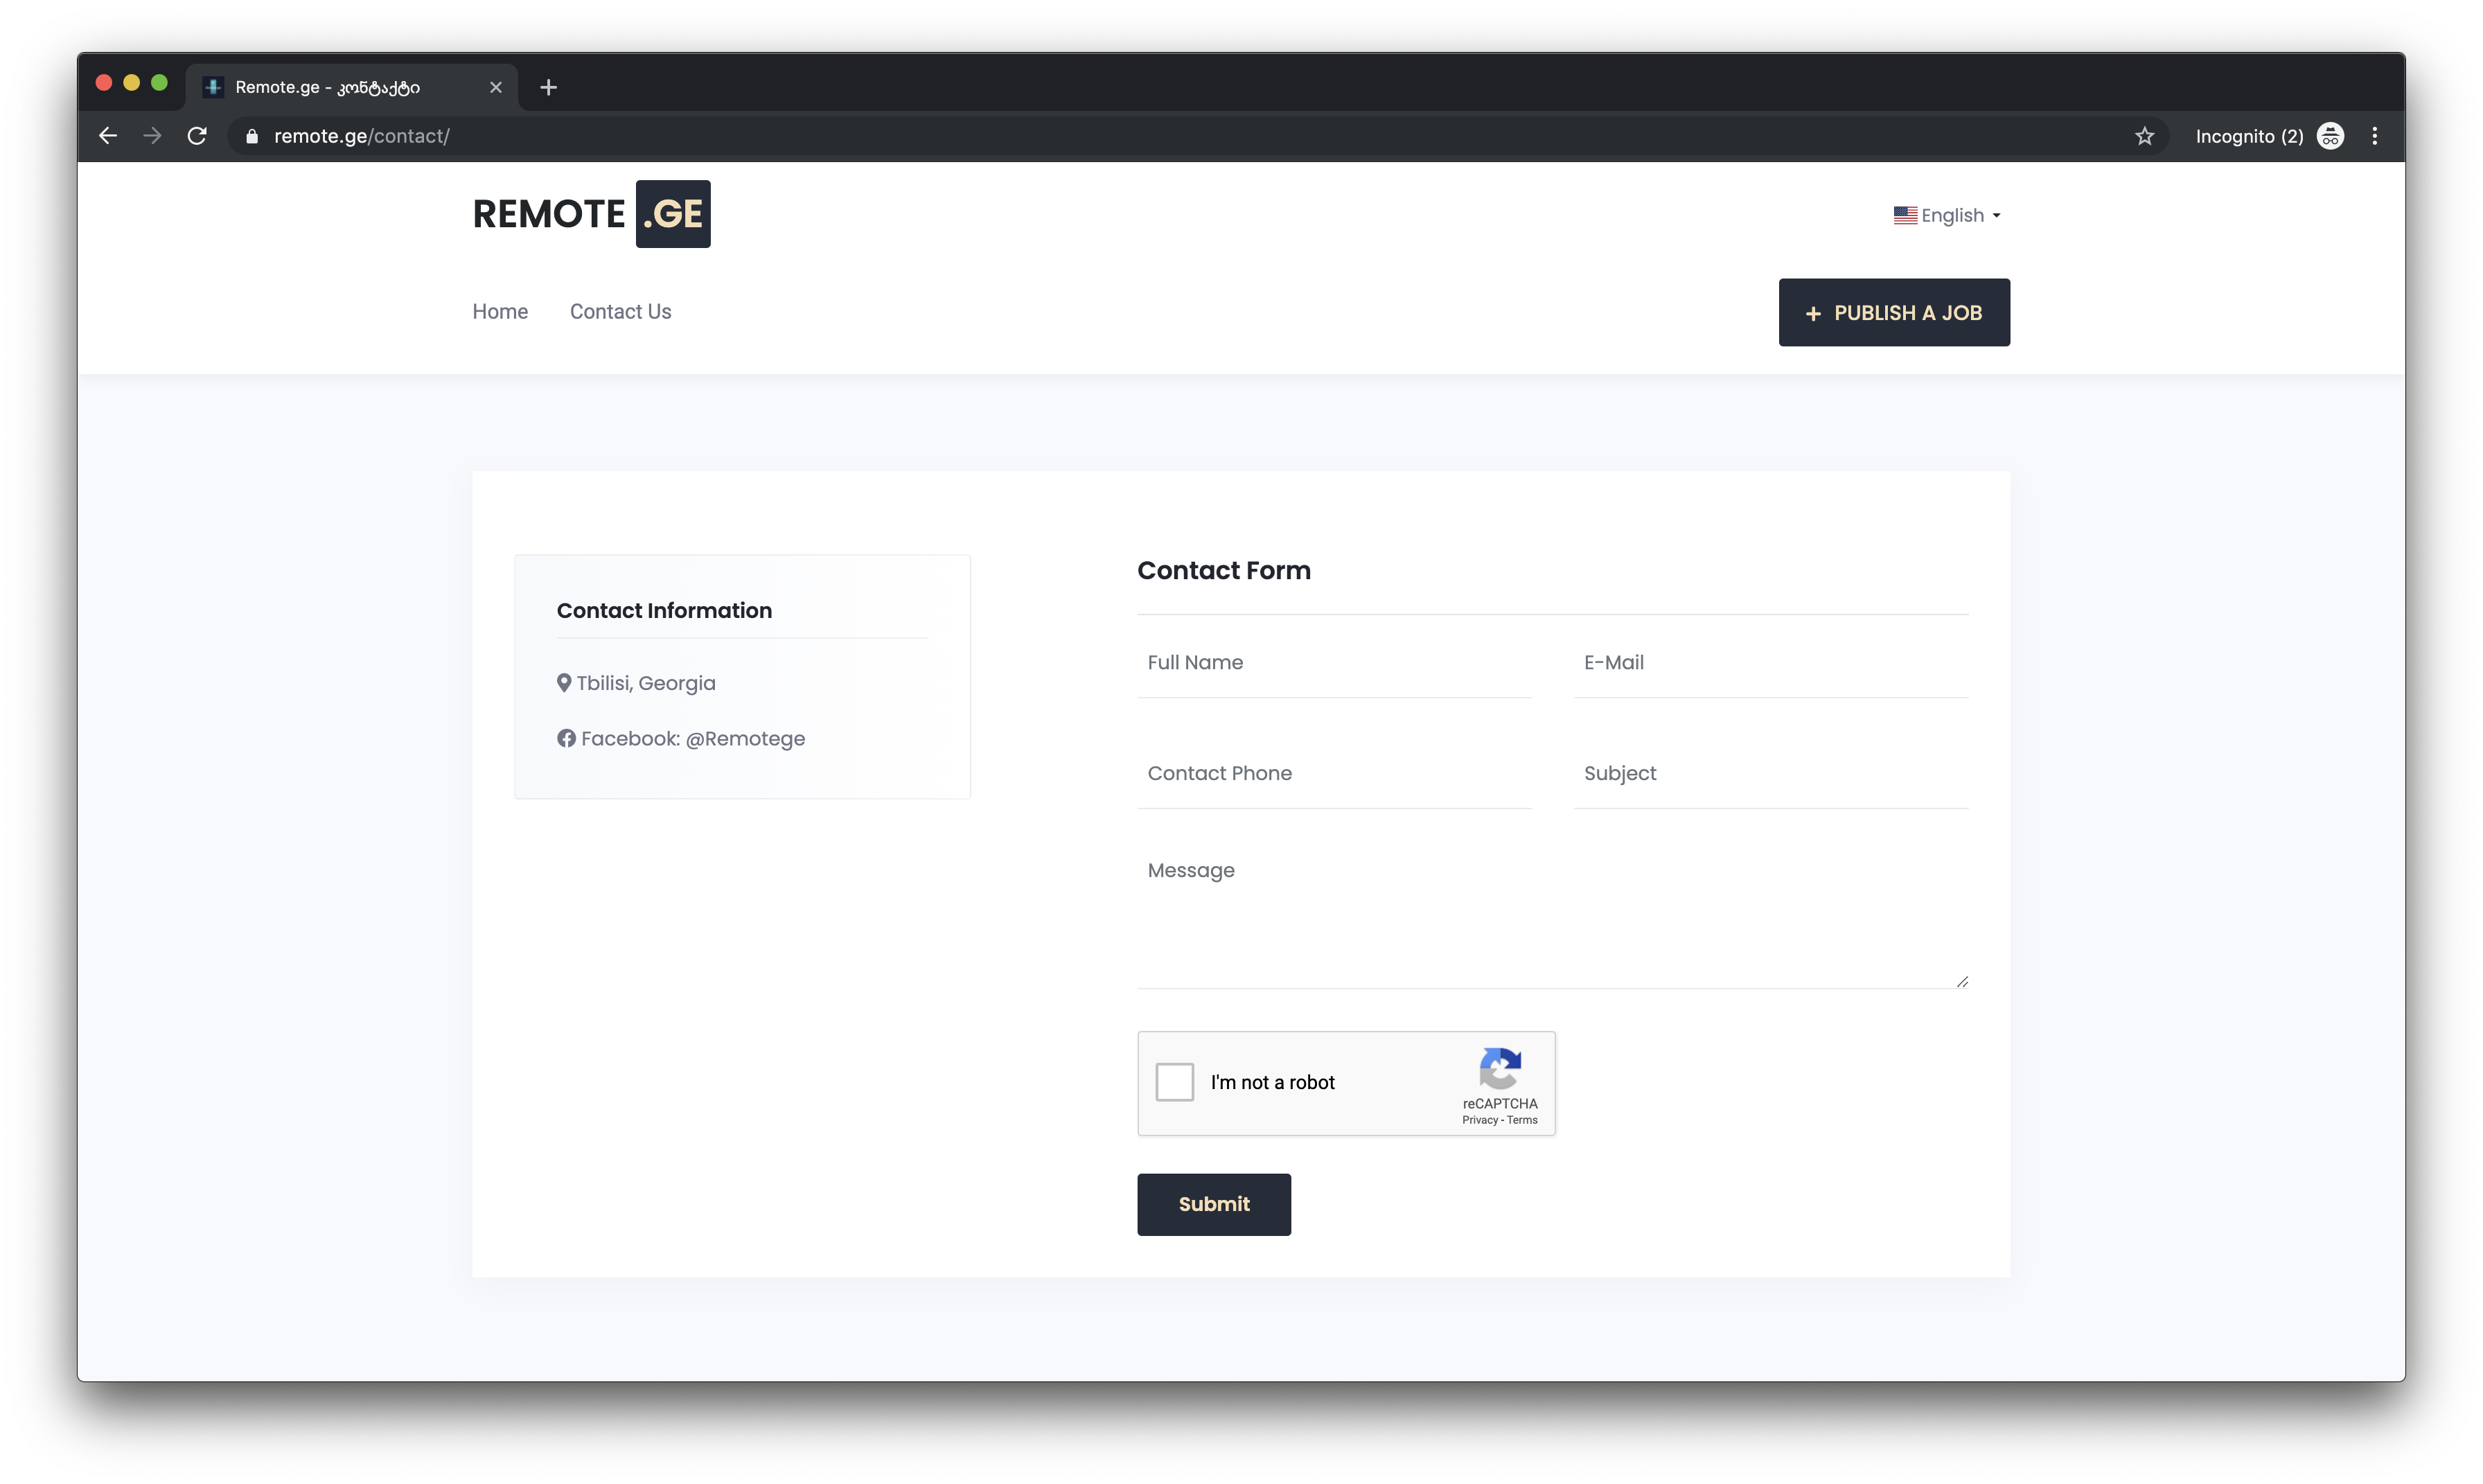Submit the contact form
The image size is (2483, 1484).
[x=1213, y=1204]
